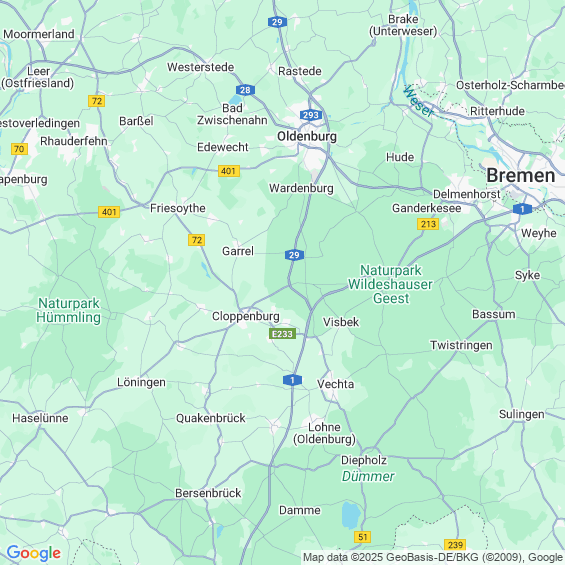This screenshot has height=565, width=565.
Task: Select the Naturpark Hümmling label
Action: pyautogui.click(x=68, y=310)
